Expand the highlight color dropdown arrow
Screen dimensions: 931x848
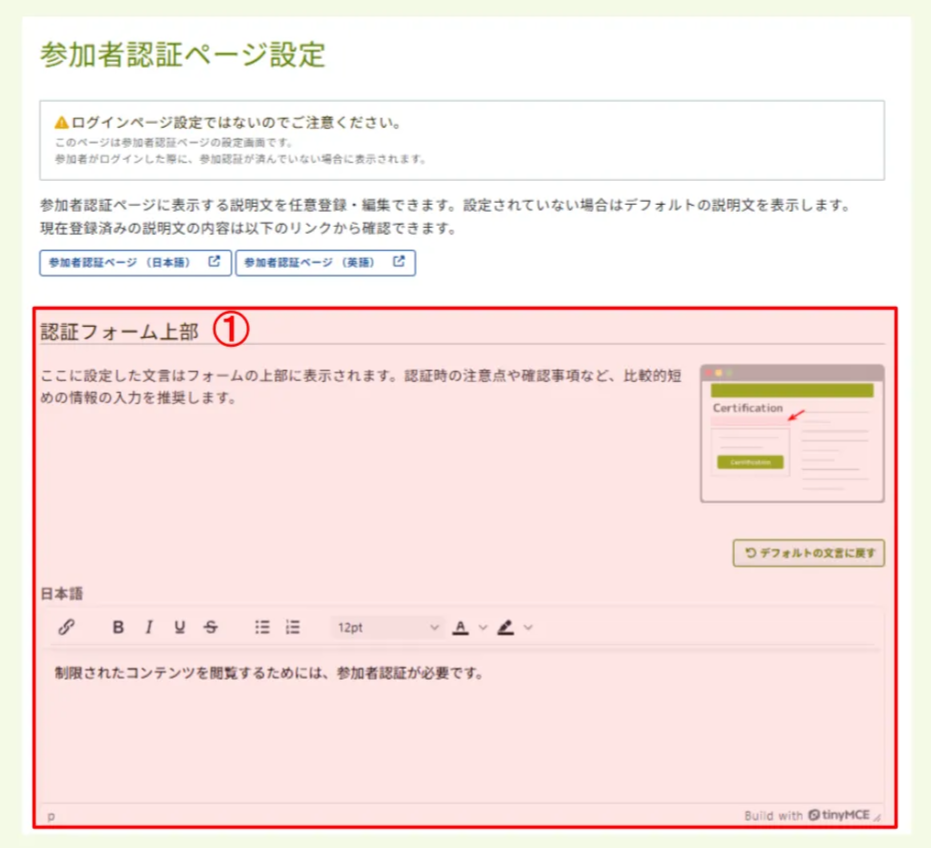(x=527, y=627)
